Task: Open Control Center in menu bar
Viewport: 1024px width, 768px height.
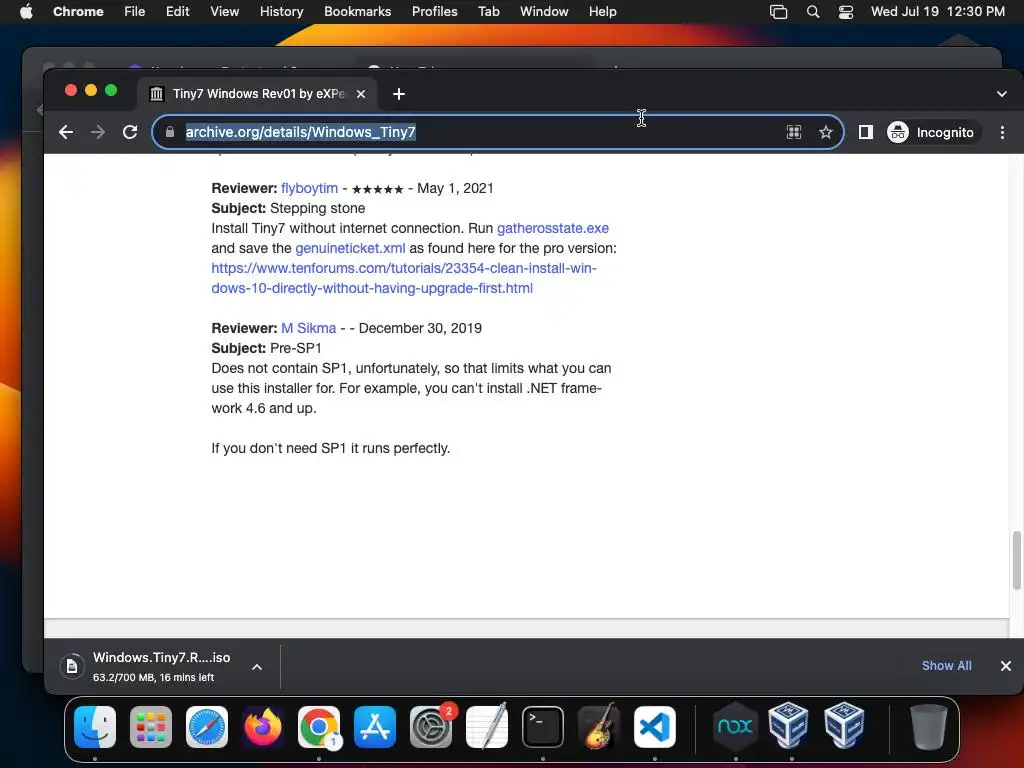Action: [846, 12]
